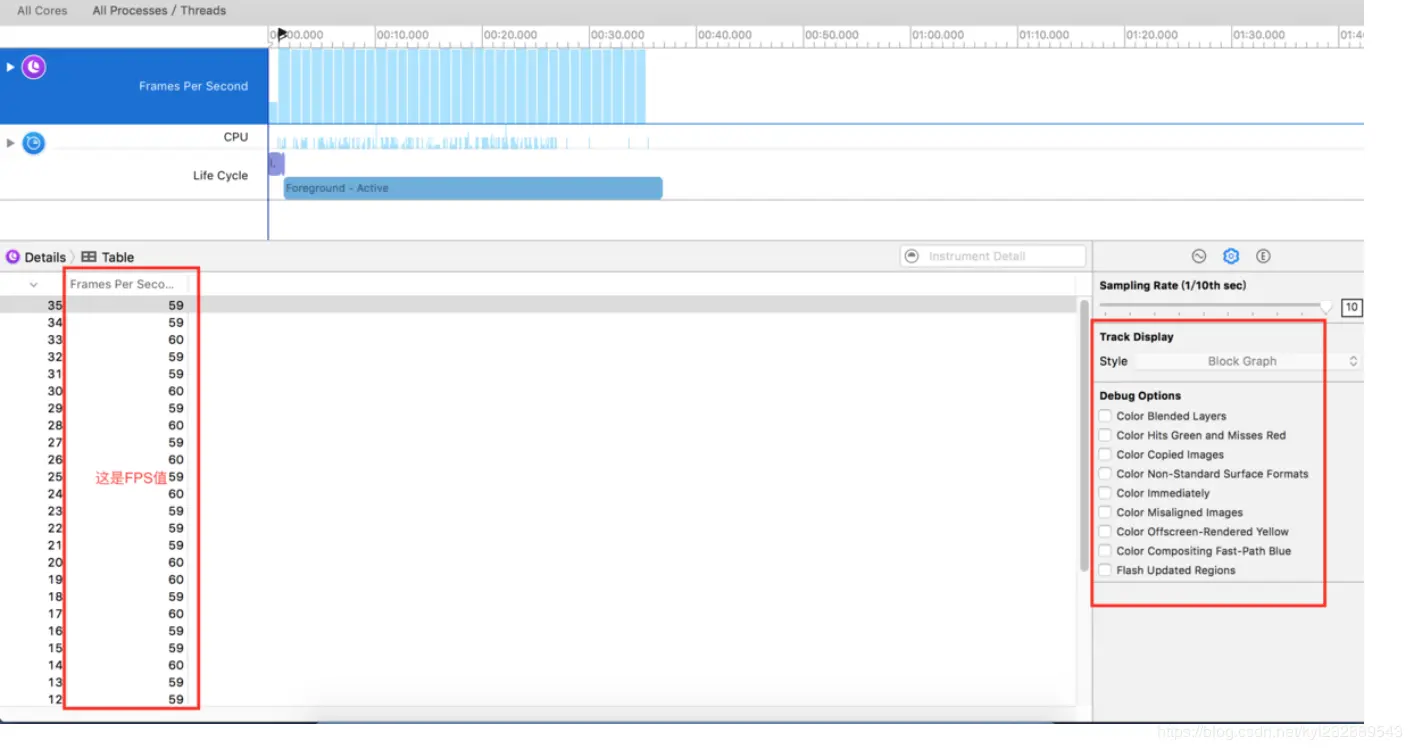Select table row 17
The image size is (1412, 750).
[538, 613]
